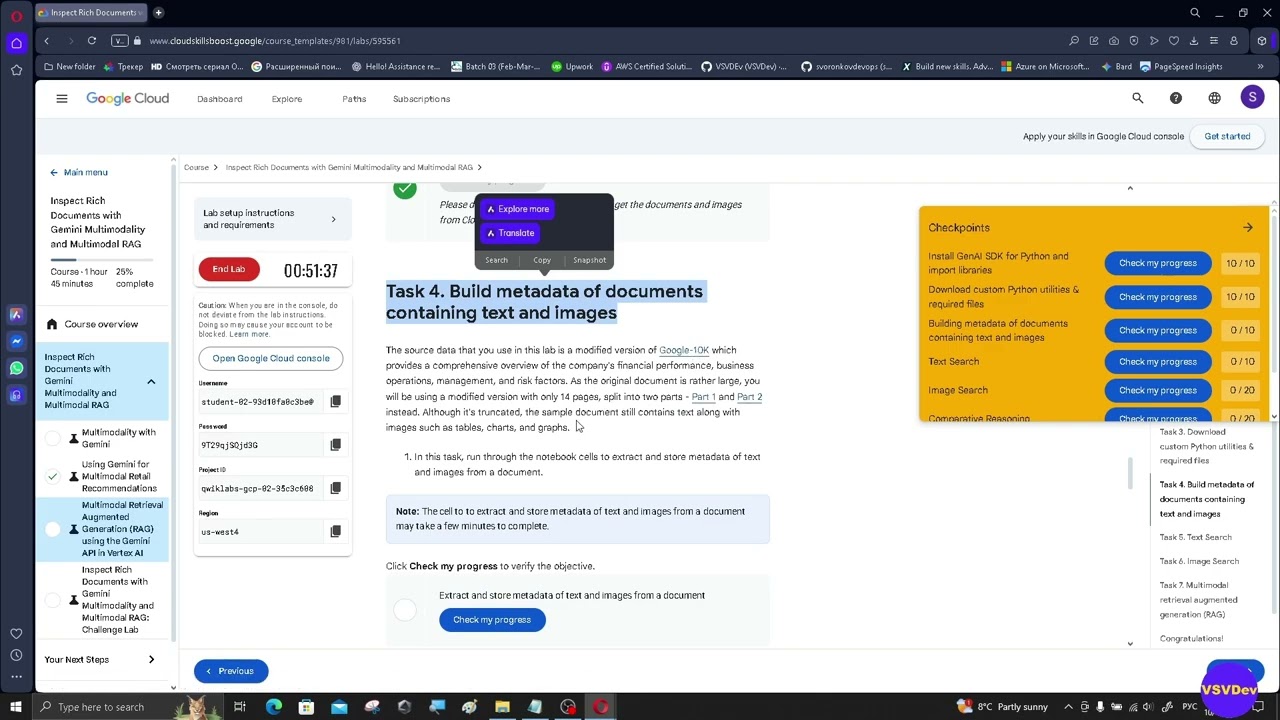Open the ad blocker shield icon
The height and width of the screenshot is (720, 1280).
pos(1134,41)
